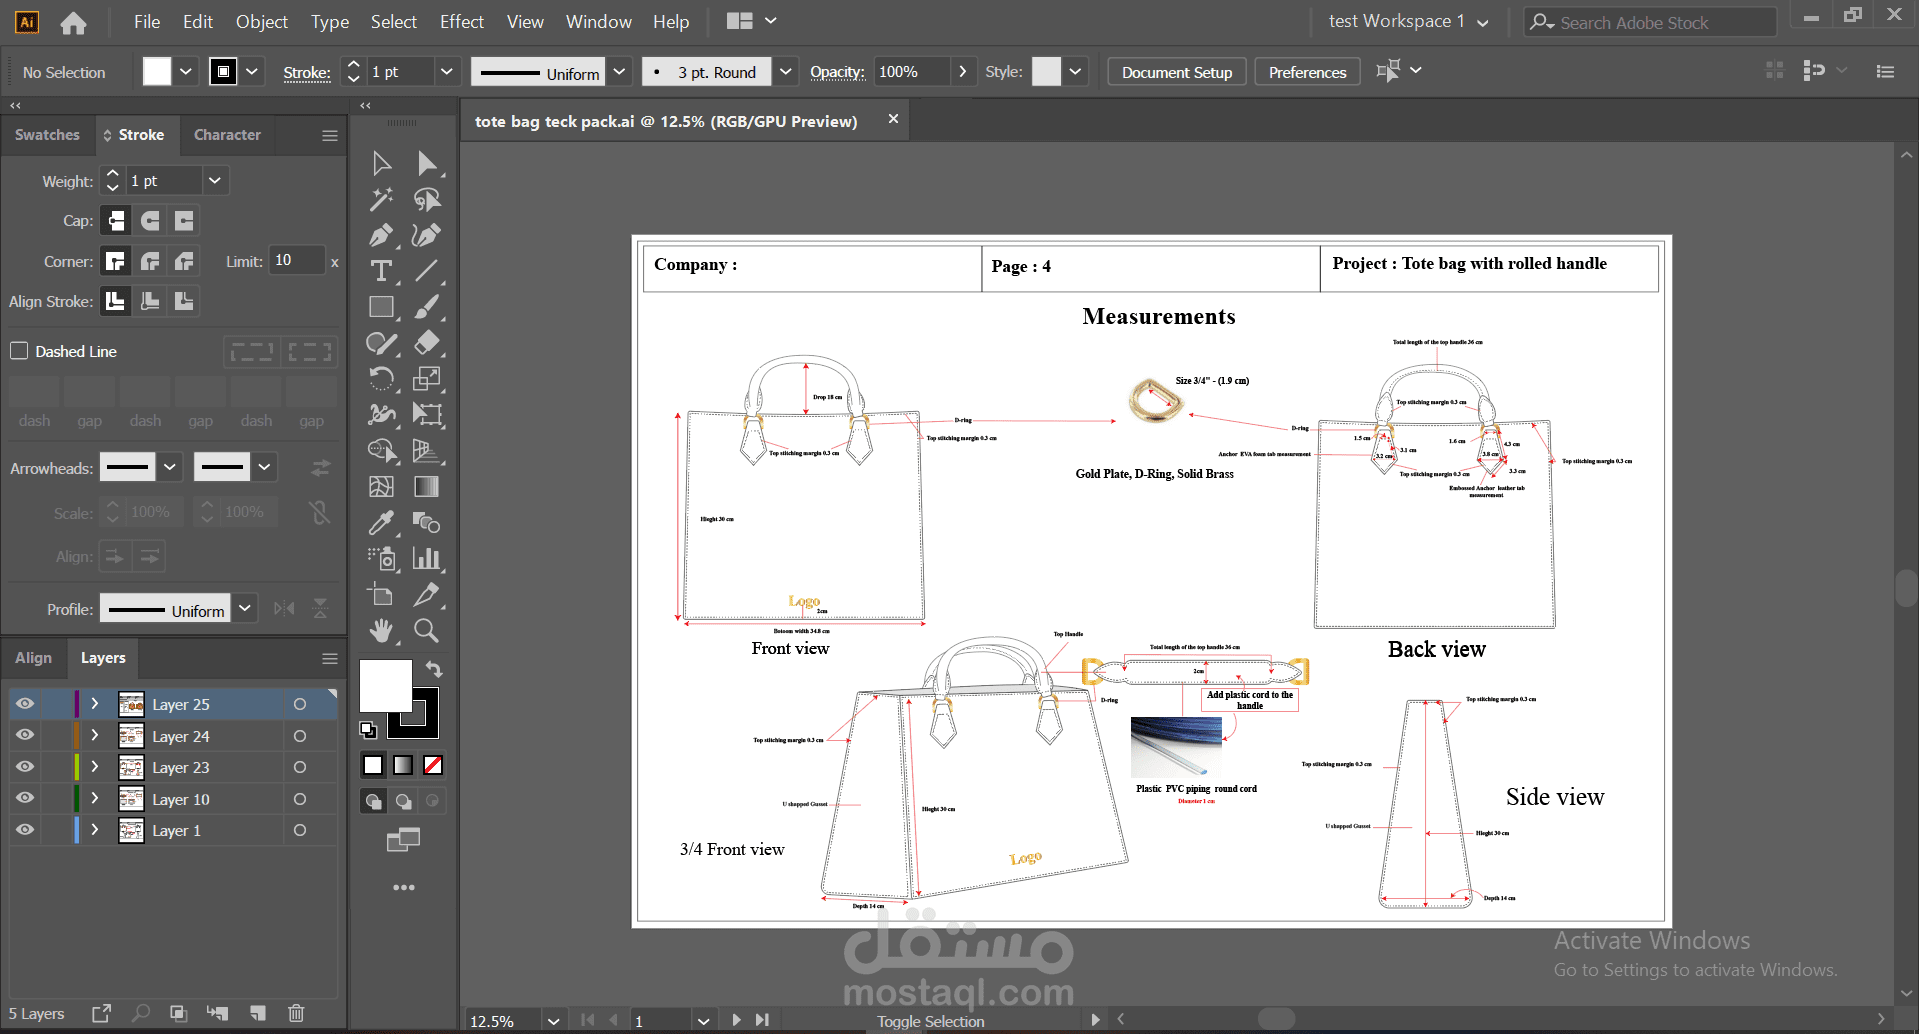Select the Artboard tool
1919x1034 pixels.
[381, 595]
